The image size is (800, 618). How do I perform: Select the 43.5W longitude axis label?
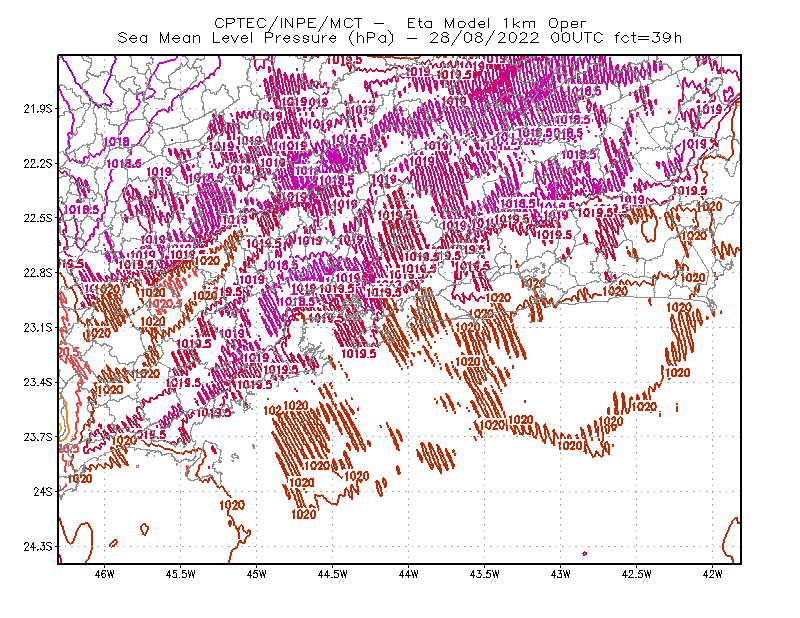(x=485, y=574)
